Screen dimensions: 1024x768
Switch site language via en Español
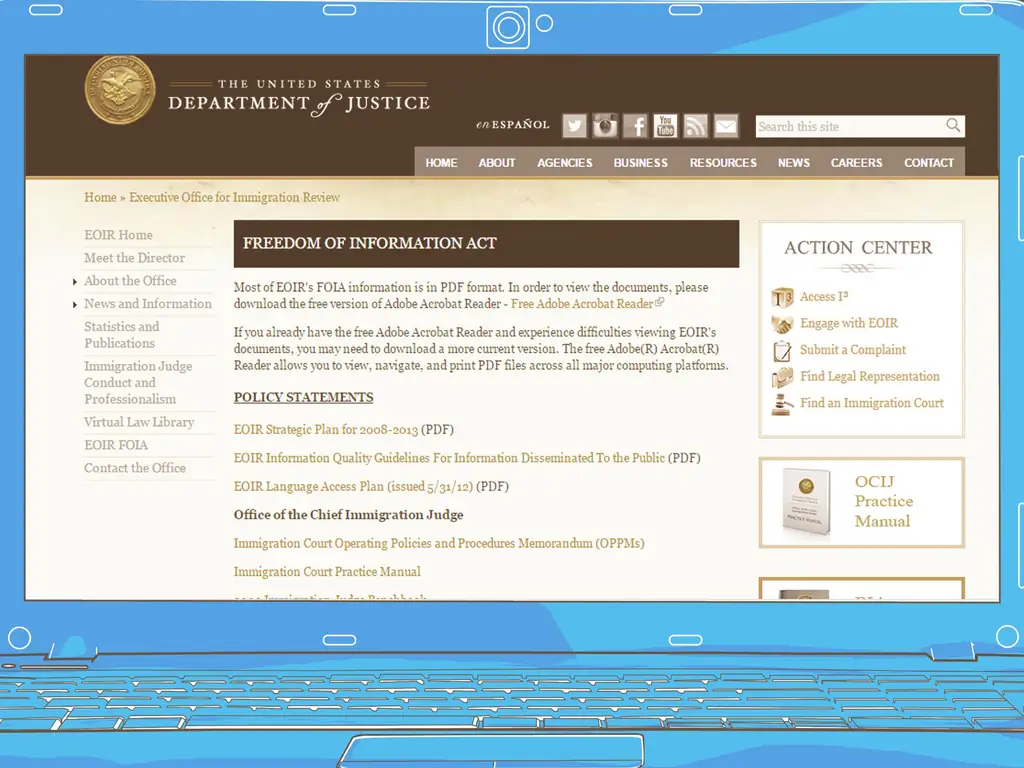[x=512, y=125]
